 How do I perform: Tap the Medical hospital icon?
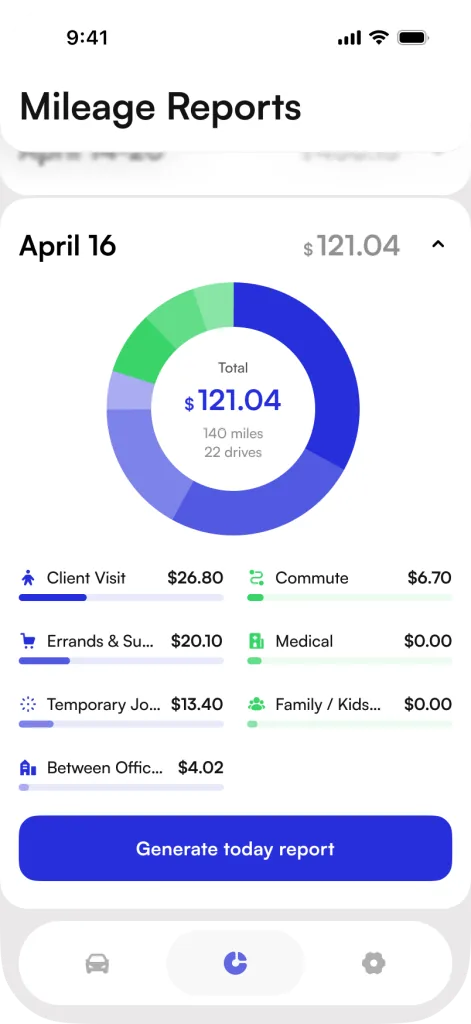[x=256, y=641]
